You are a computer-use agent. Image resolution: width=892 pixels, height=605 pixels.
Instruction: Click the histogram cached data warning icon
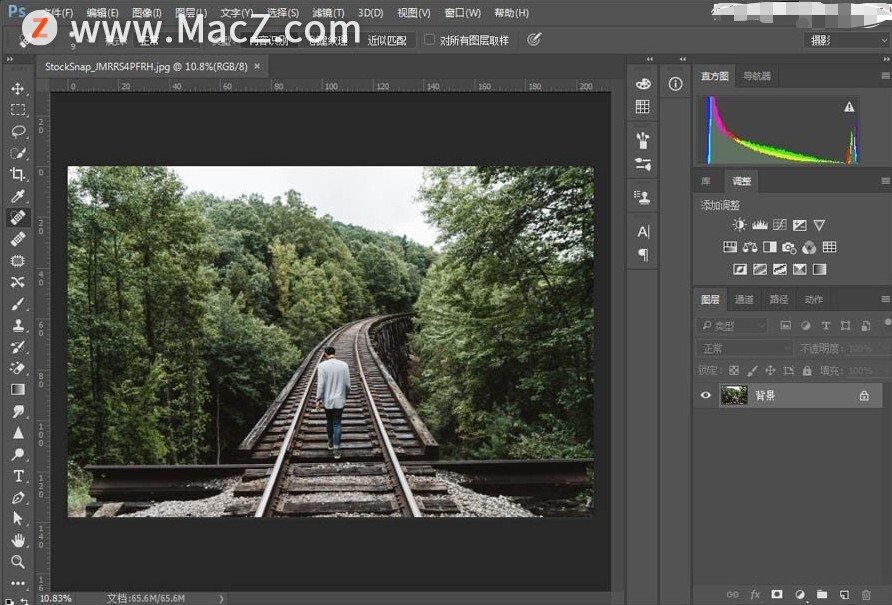[849, 107]
